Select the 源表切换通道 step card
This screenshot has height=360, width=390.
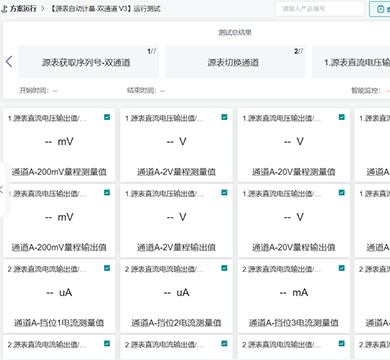[x=235, y=62]
